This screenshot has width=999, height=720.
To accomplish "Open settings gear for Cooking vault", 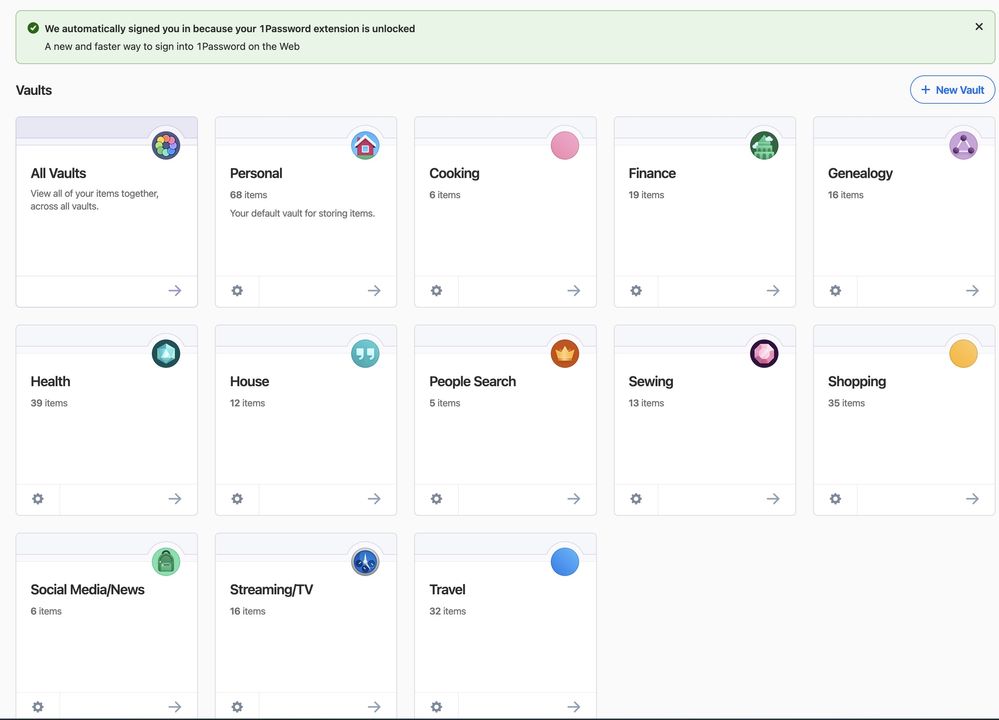I will 436,291.
